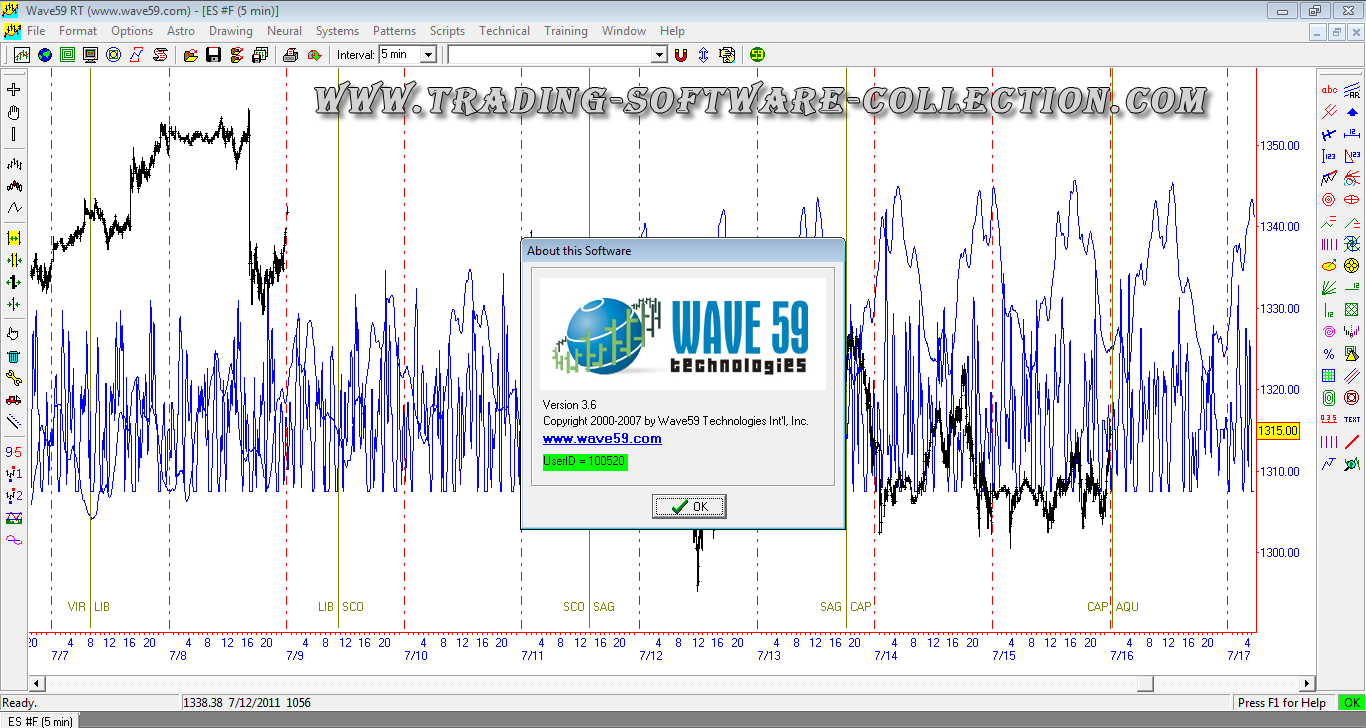Click the globe icon in toolbar
Image resolution: width=1366 pixels, height=728 pixels.
pos(45,55)
